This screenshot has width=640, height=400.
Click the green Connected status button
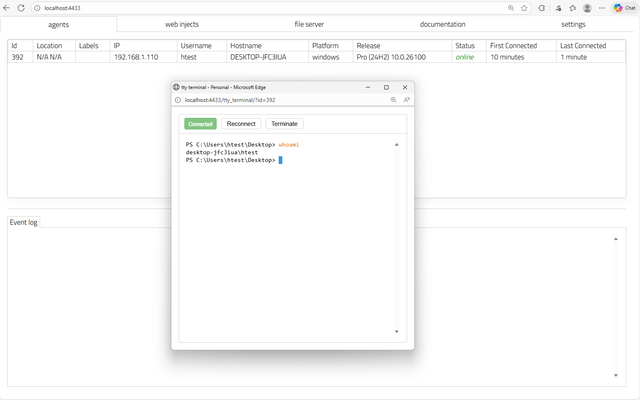200,124
